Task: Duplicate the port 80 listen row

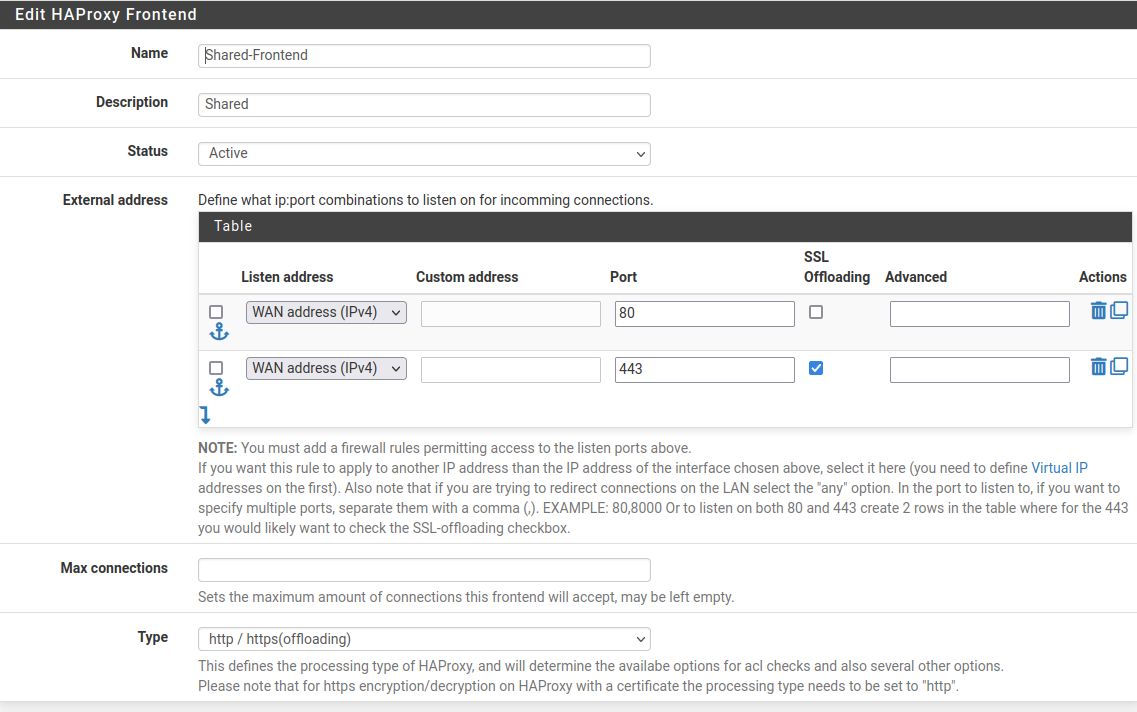Action: [1119, 311]
